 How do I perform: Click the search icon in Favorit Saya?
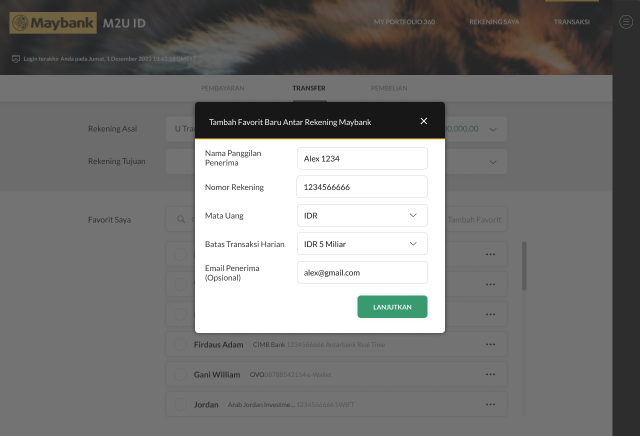181,219
